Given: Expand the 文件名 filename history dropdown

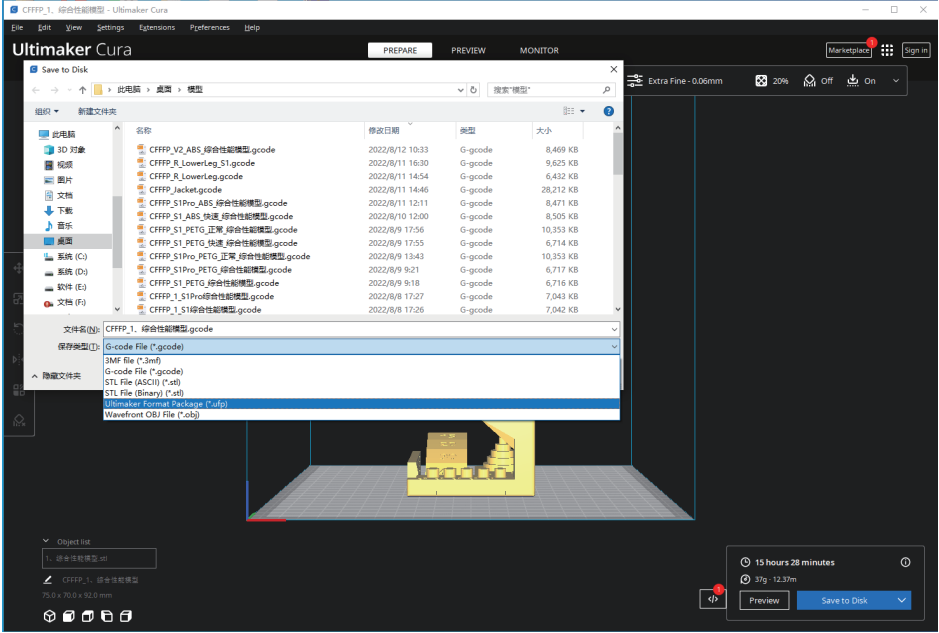Looking at the screenshot, I should point(614,329).
